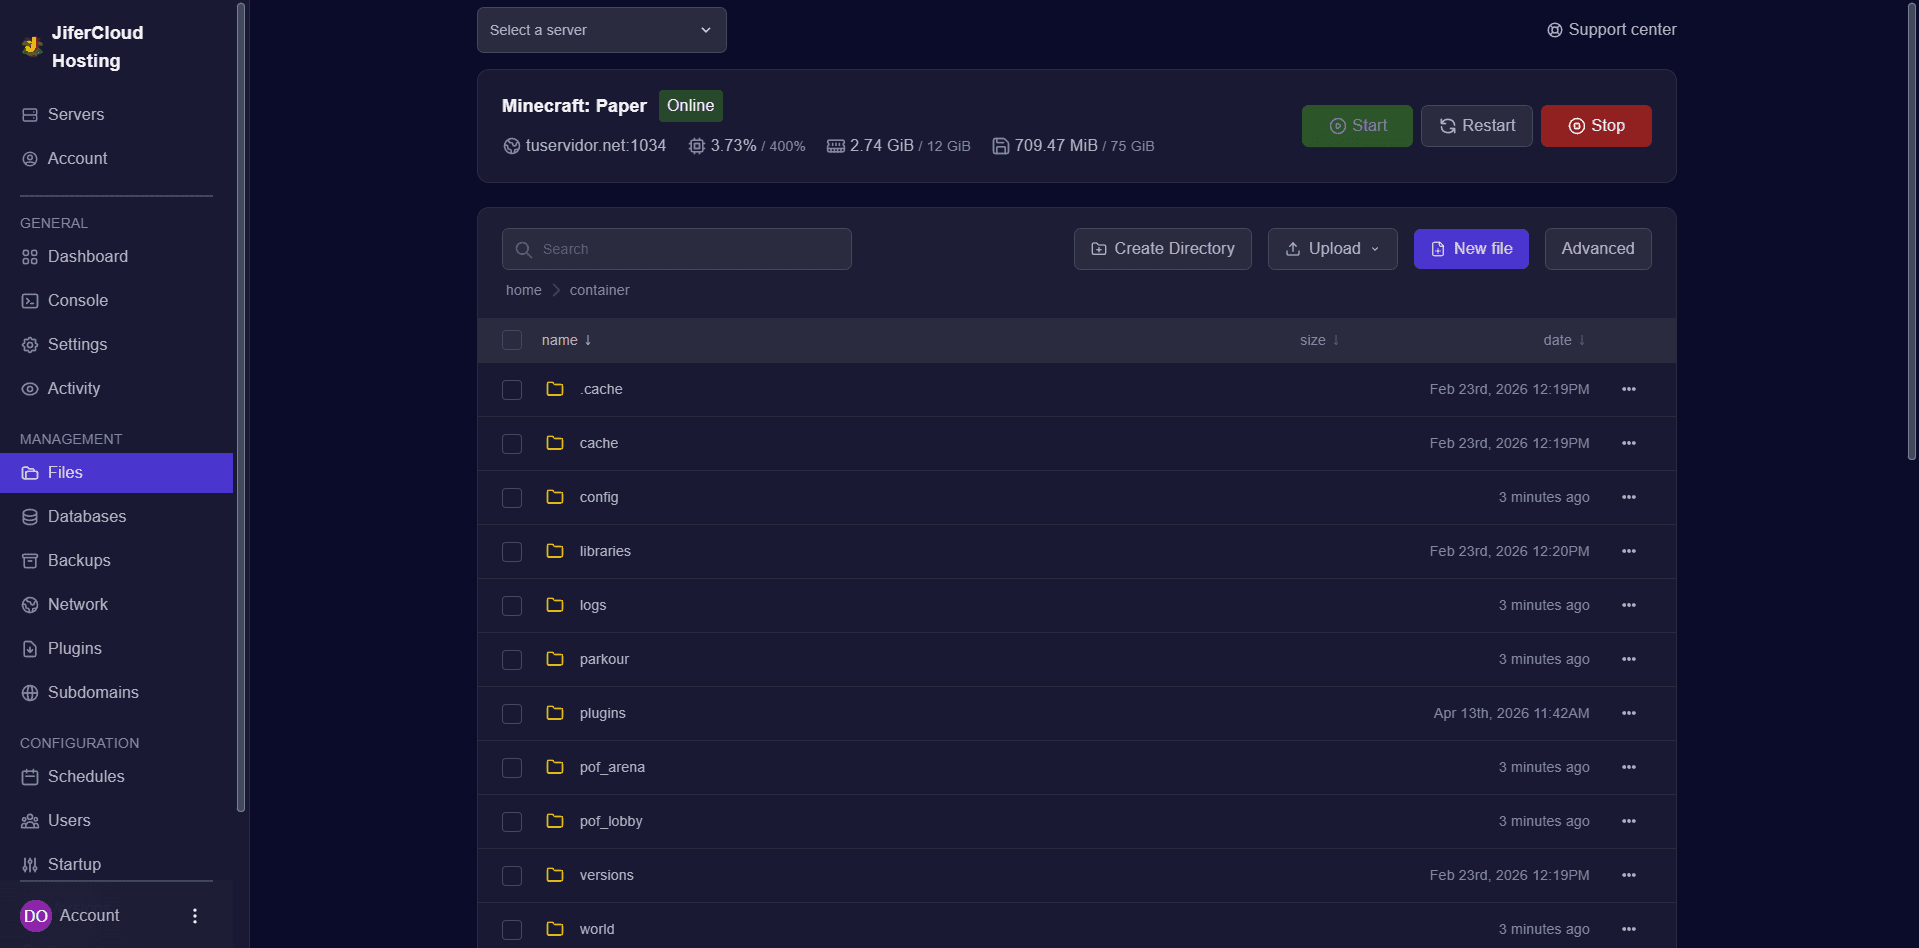Check the pof_arena folder checkbox
1919x948 pixels.
(512, 767)
